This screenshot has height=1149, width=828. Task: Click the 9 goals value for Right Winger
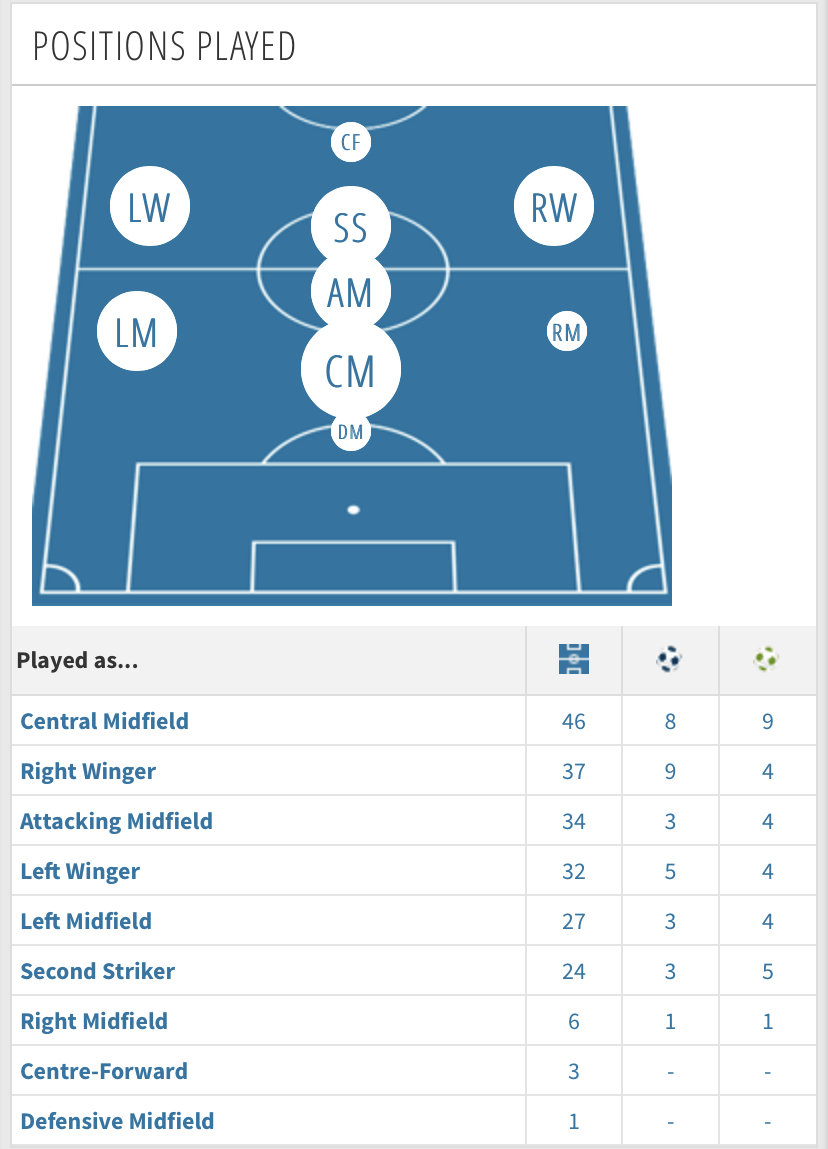tap(670, 772)
